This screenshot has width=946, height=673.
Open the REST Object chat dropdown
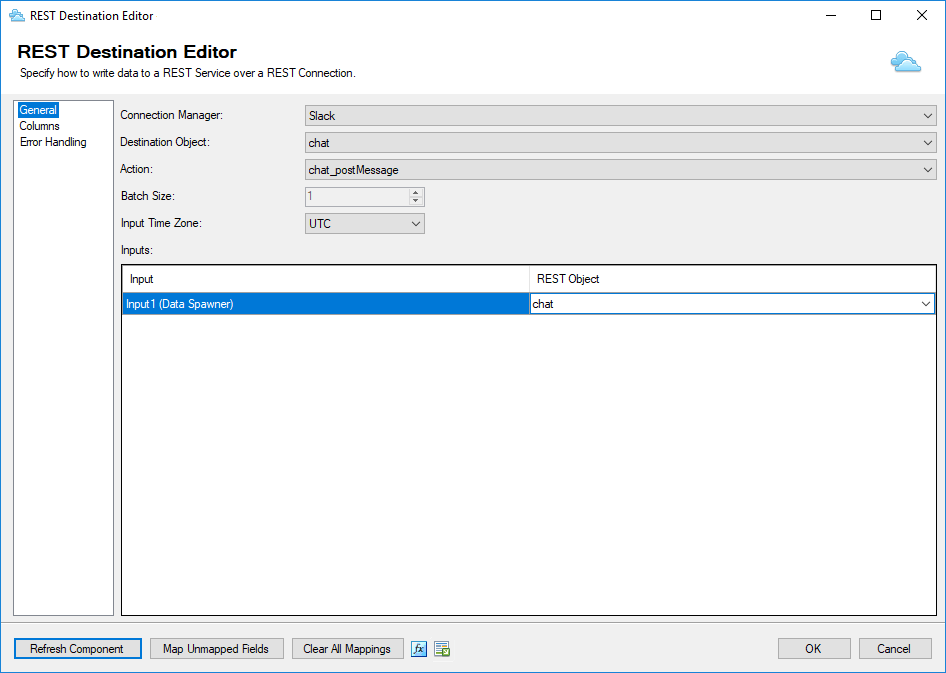tap(731, 304)
